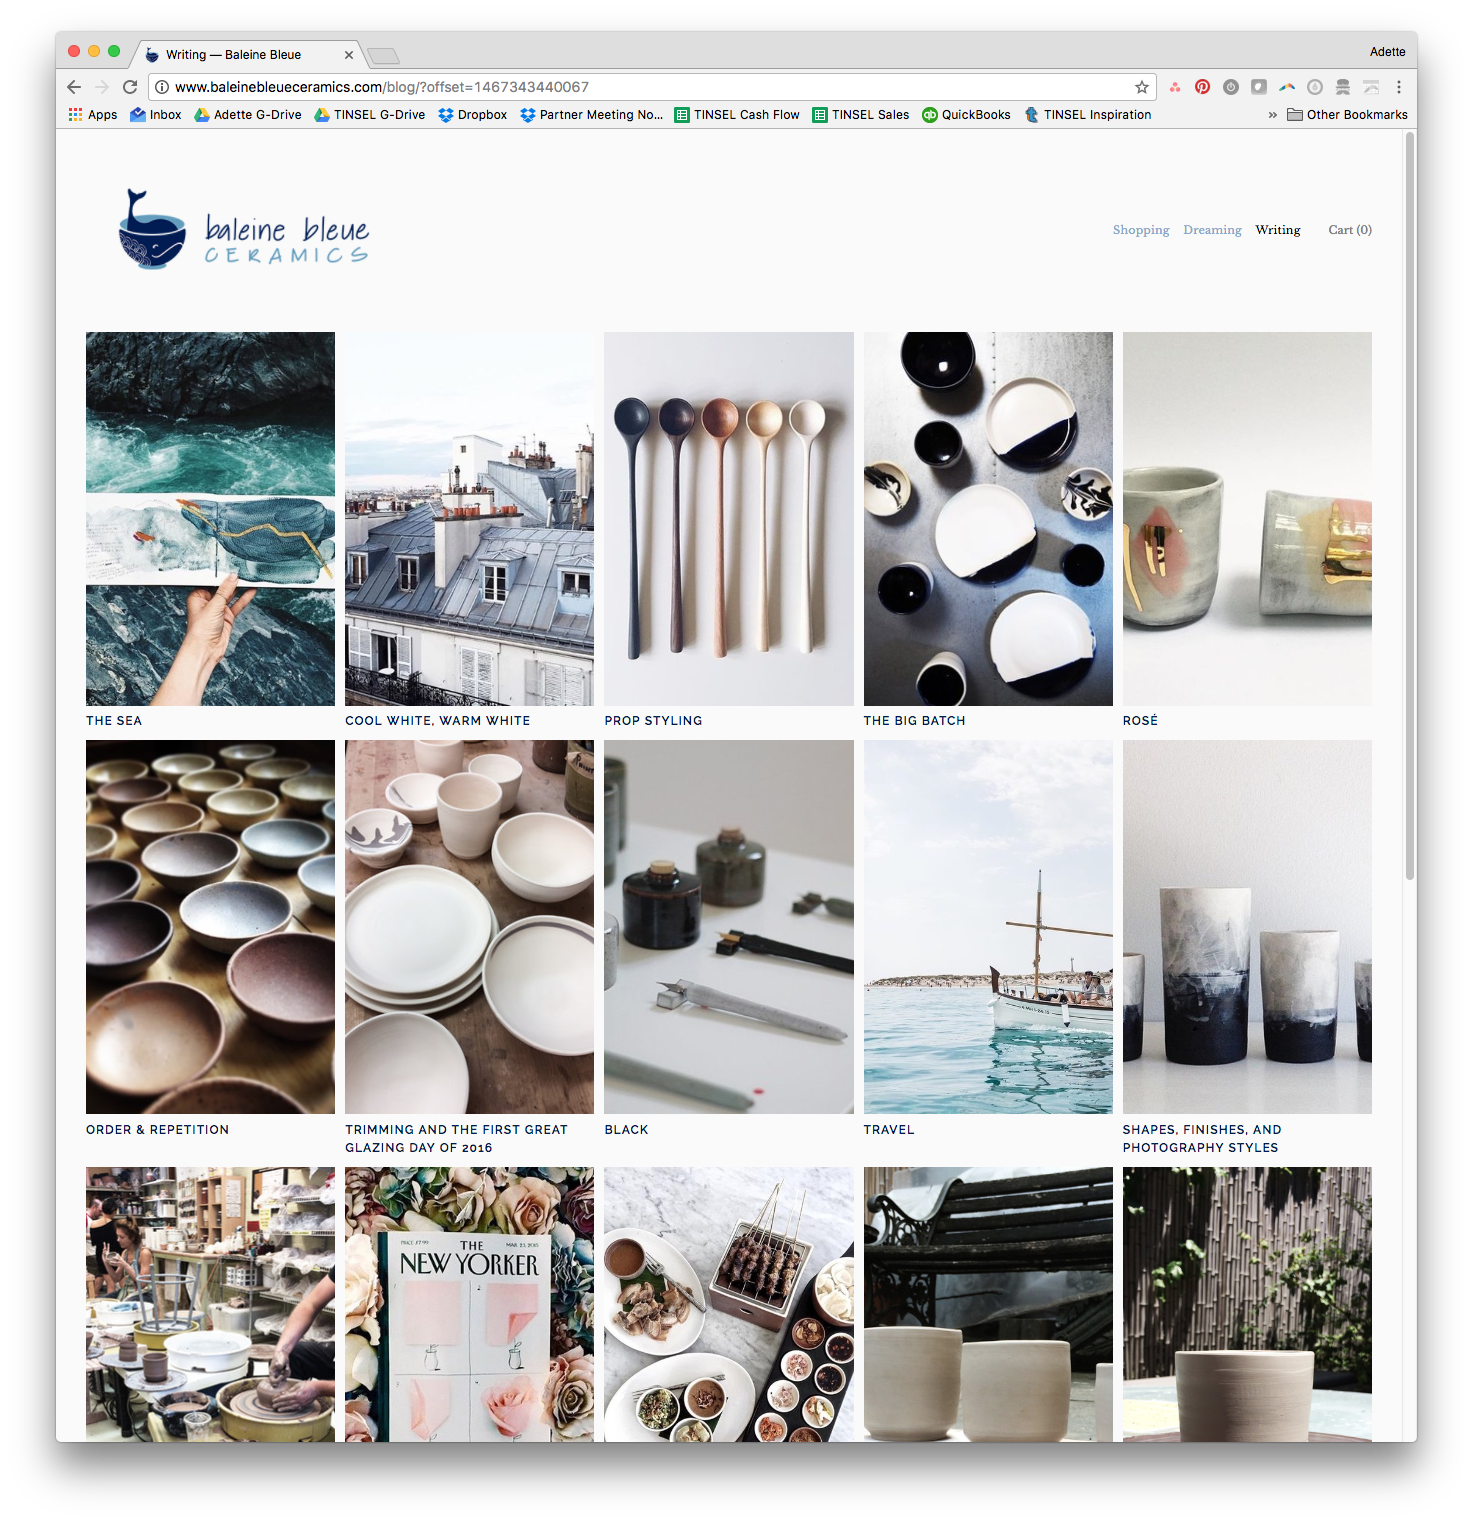The width and height of the screenshot is (1473, 1522).
Task: Open the Writing page in navigation
Action: (x=1278, y=230)
